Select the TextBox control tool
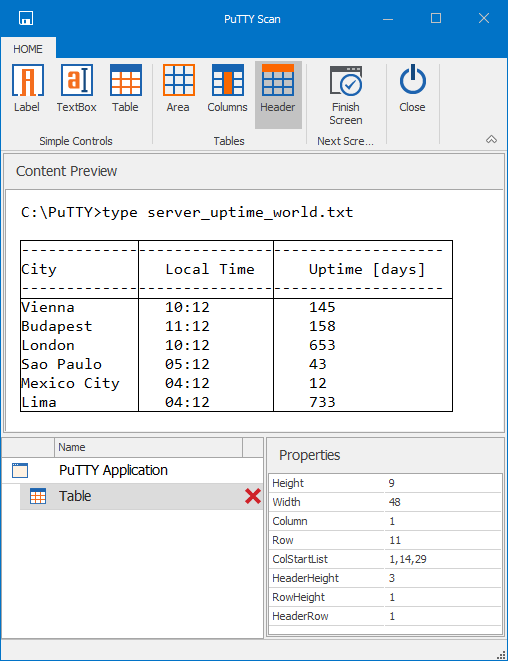Screen dimensions: 508x661 click(x=76, y=89)
